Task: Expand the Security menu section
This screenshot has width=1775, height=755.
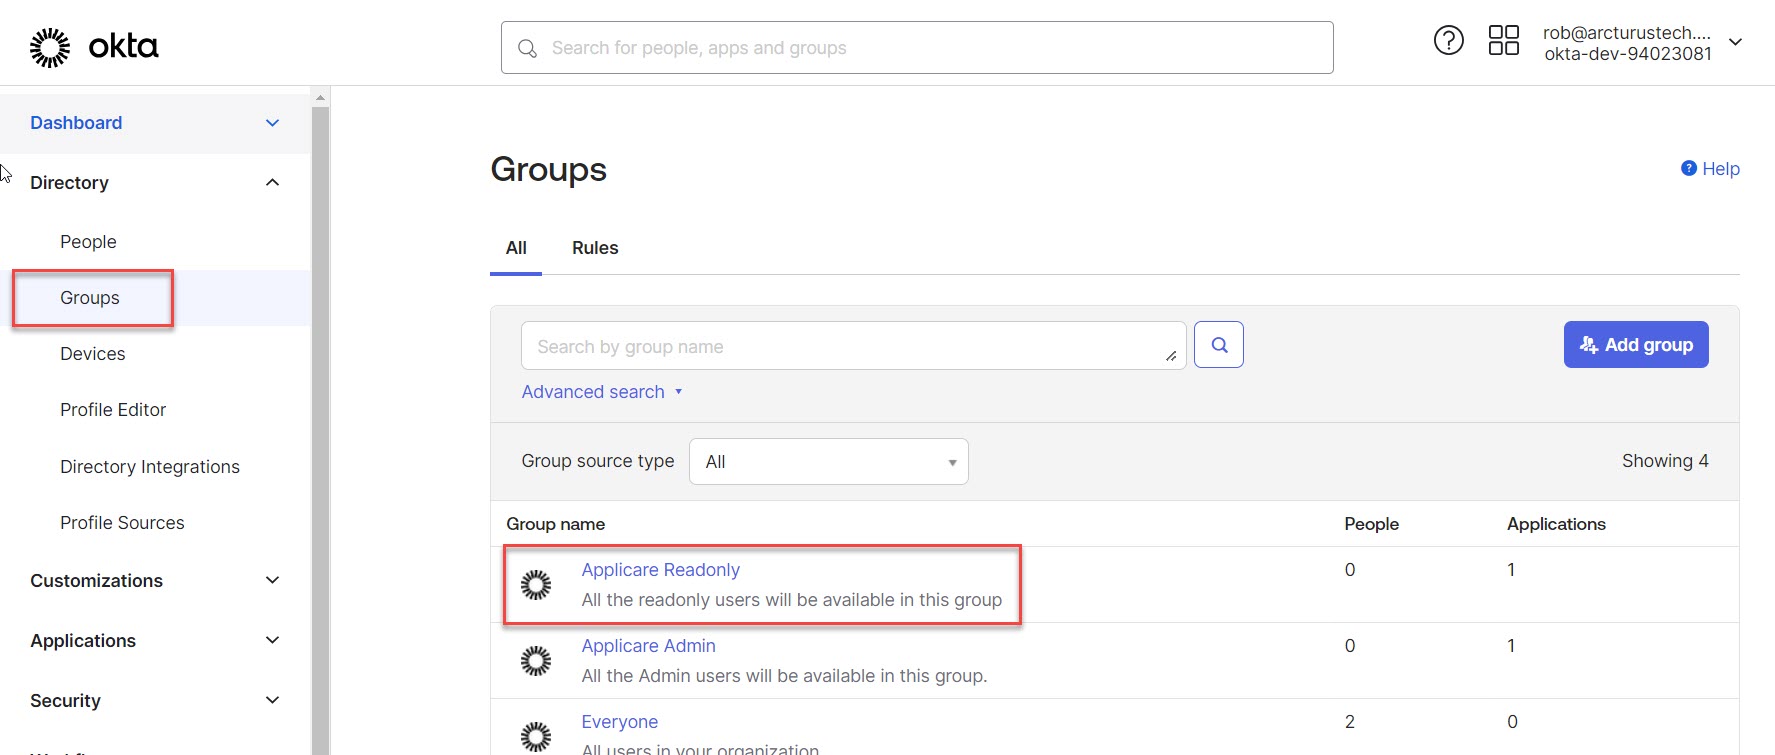Action: click(272, 701)
